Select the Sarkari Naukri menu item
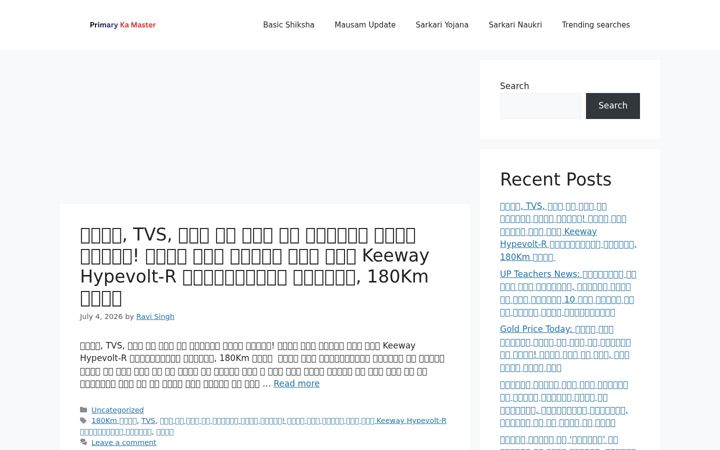 515,25
